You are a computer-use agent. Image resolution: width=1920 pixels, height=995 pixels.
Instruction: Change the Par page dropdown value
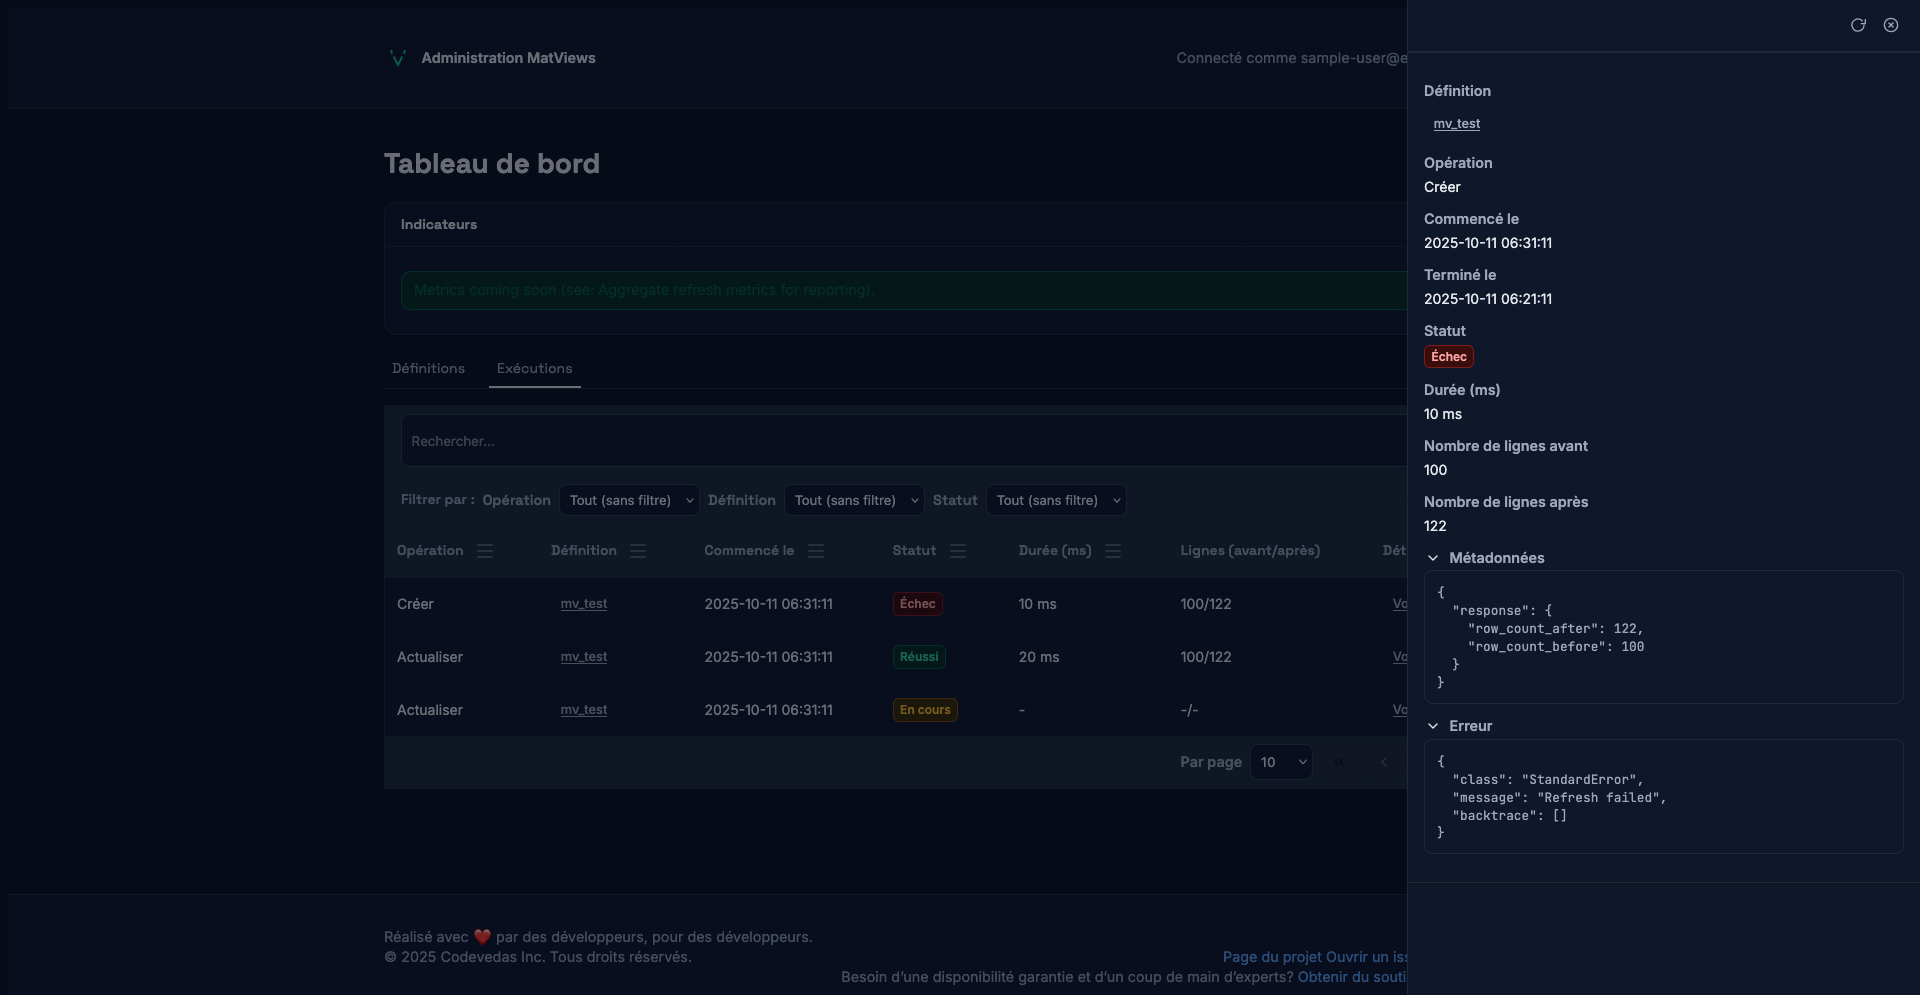pyautogui.click(x=1281, y=762)
